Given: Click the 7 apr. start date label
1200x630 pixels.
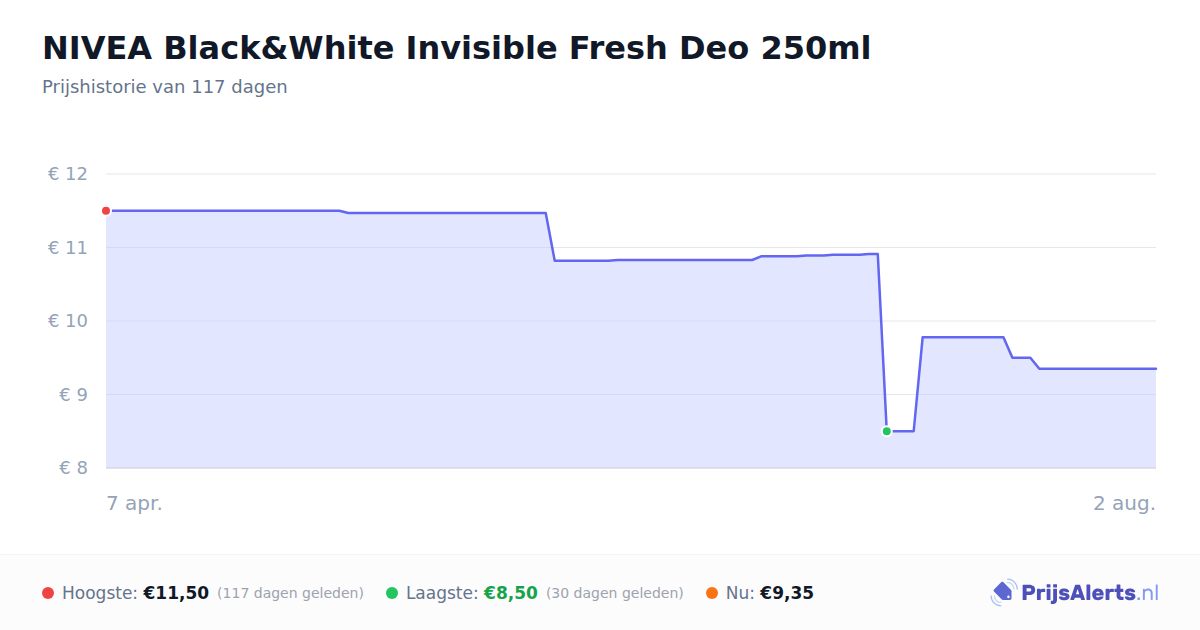Looking at the screenshot, I should tap(135, 504).
